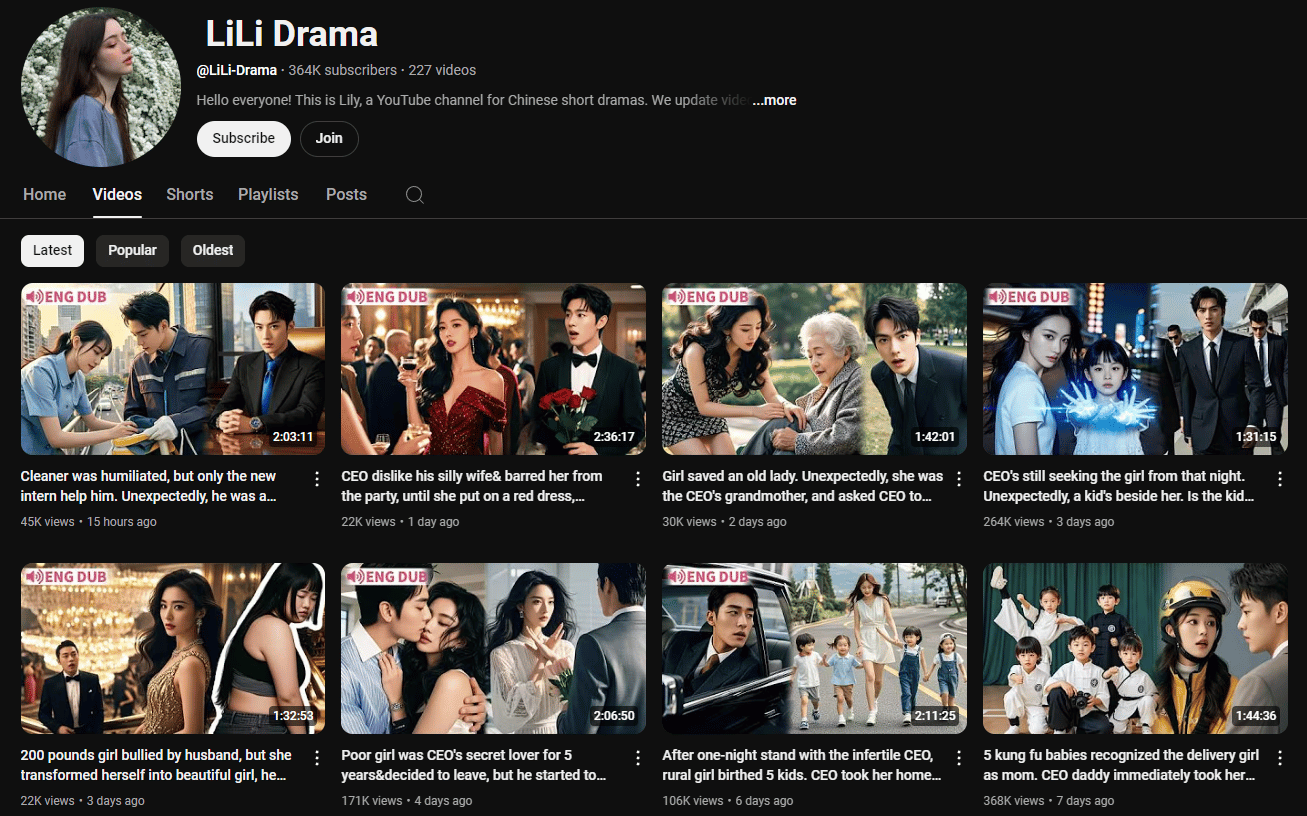
Task: Open options menu for 200 pounds girl video
Action: point(317,758)
